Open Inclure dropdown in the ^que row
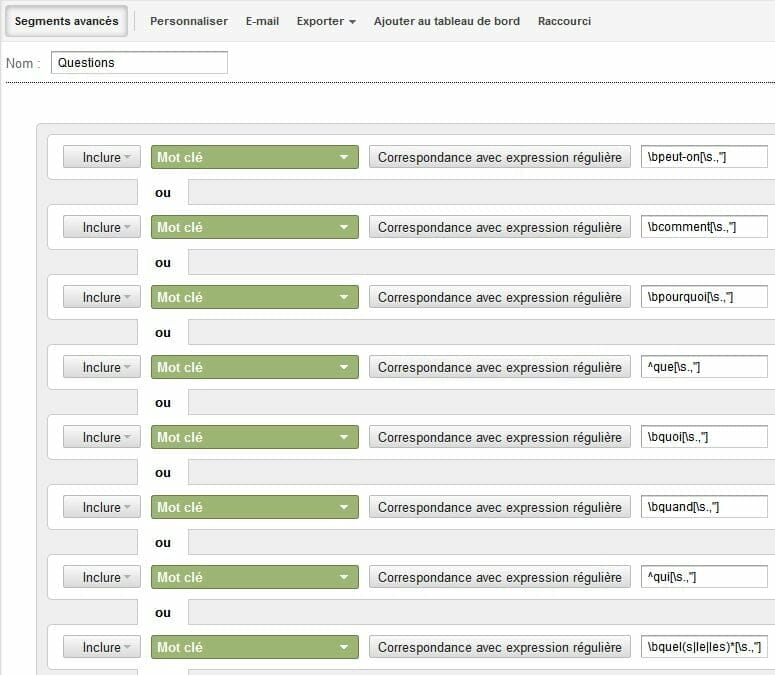775x675 pixels. [101, 367]
